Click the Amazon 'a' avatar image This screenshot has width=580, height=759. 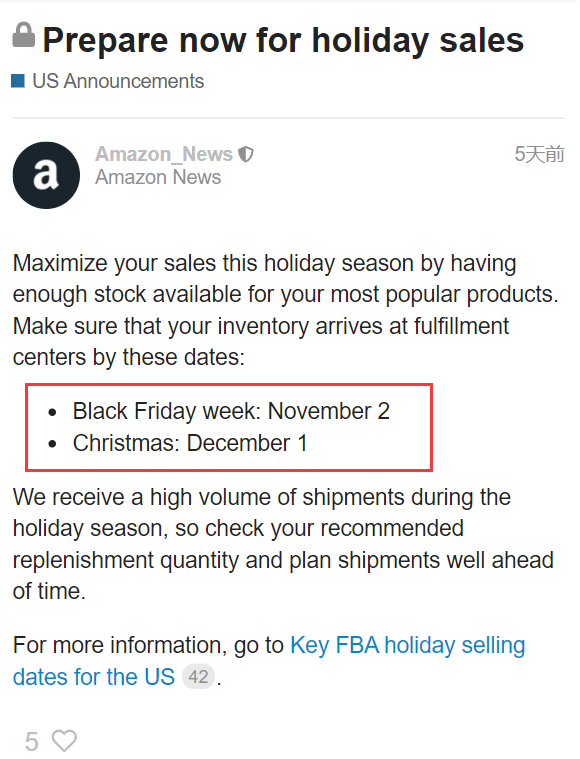tap(46, 175)
